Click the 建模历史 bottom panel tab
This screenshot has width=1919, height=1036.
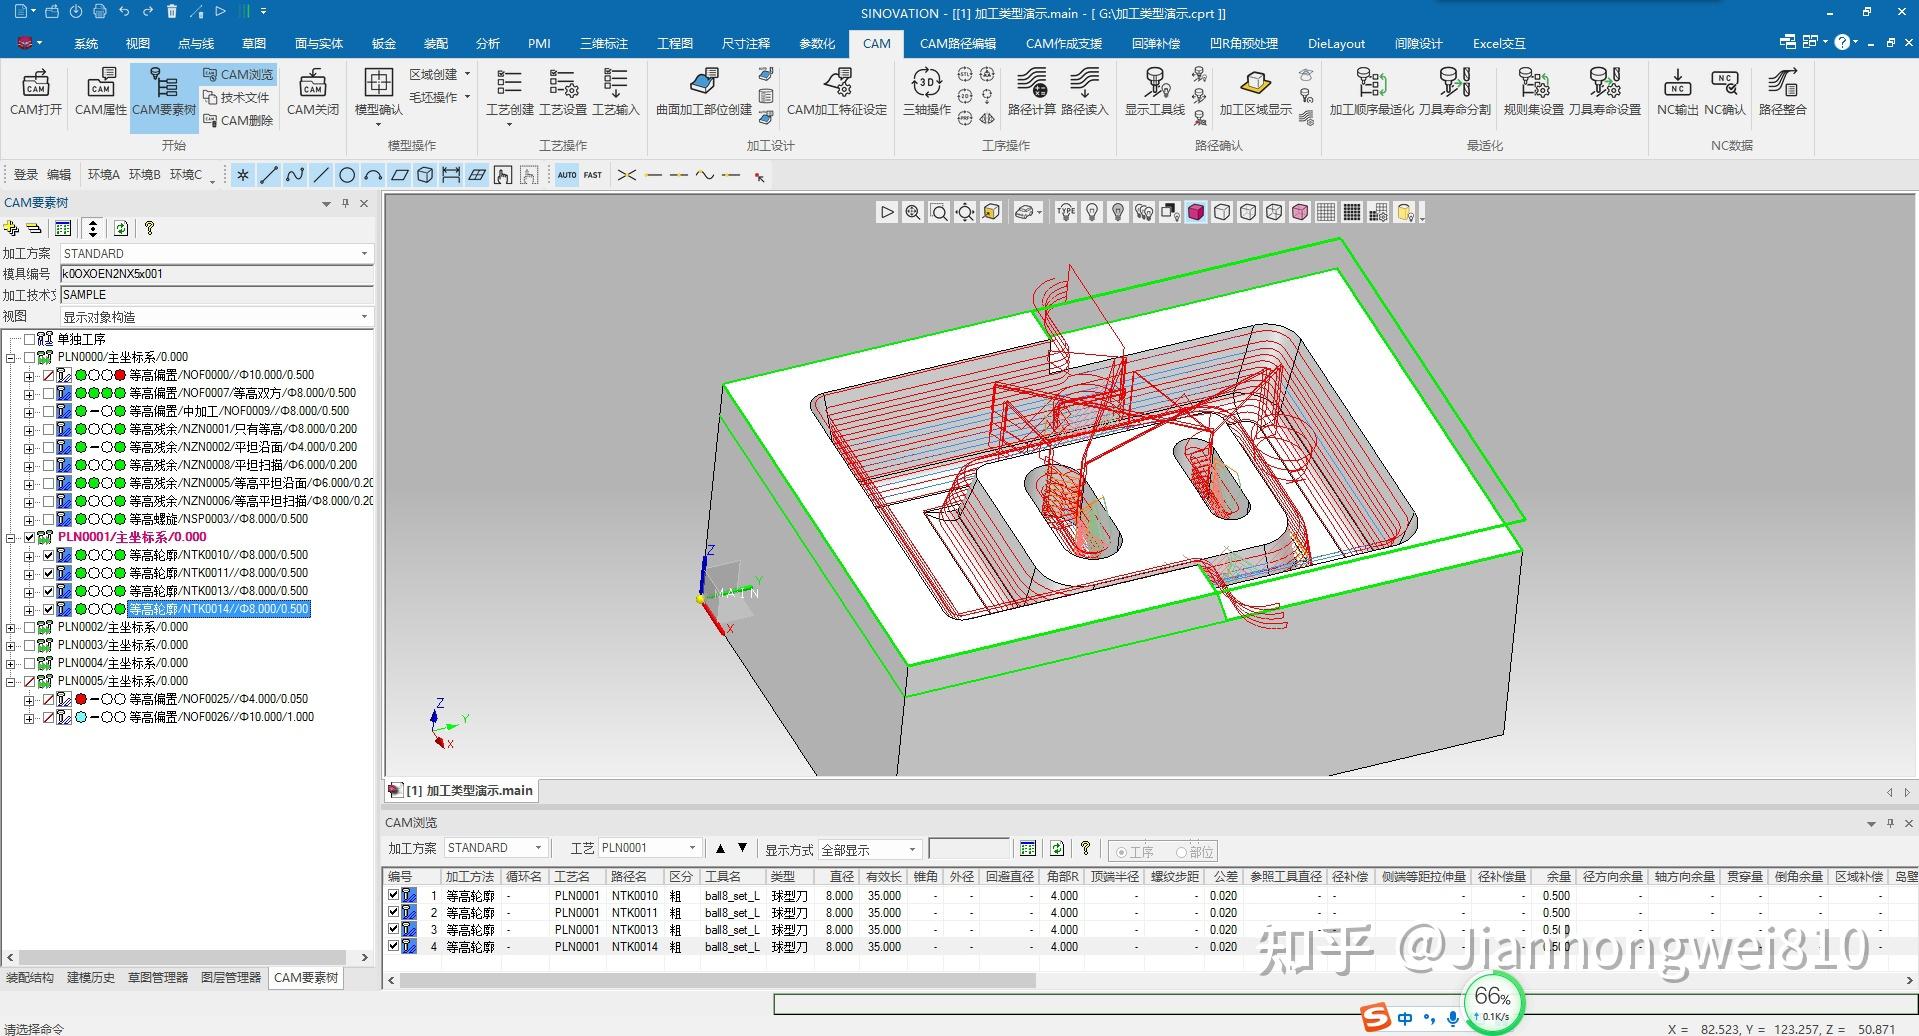point(91,978)
